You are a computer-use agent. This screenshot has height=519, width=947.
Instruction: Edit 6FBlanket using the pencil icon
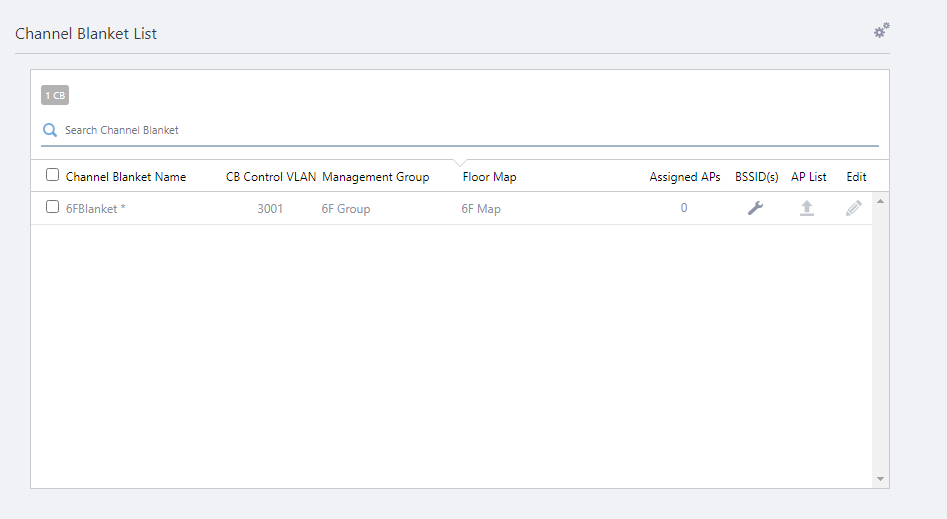tap(853, 208)
